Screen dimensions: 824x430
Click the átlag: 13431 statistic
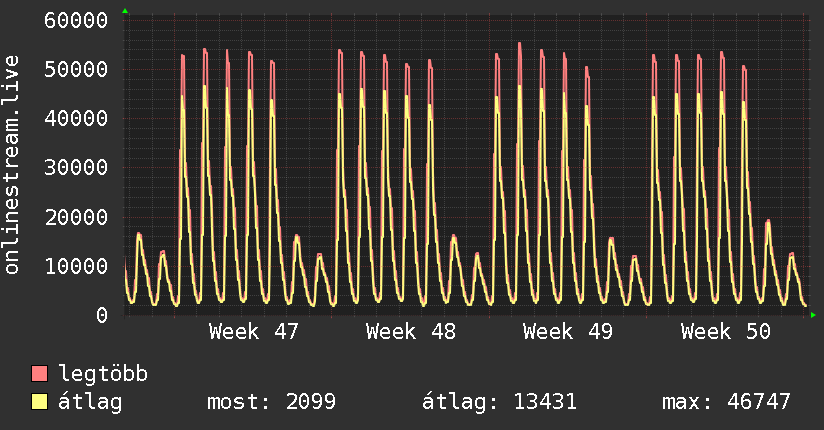pyautogui.click(x=499, y=402)
